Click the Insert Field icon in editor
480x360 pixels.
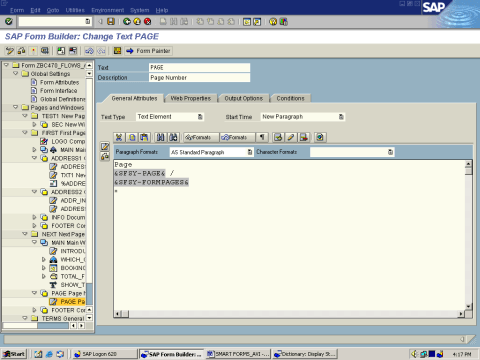tap(278, 137)
